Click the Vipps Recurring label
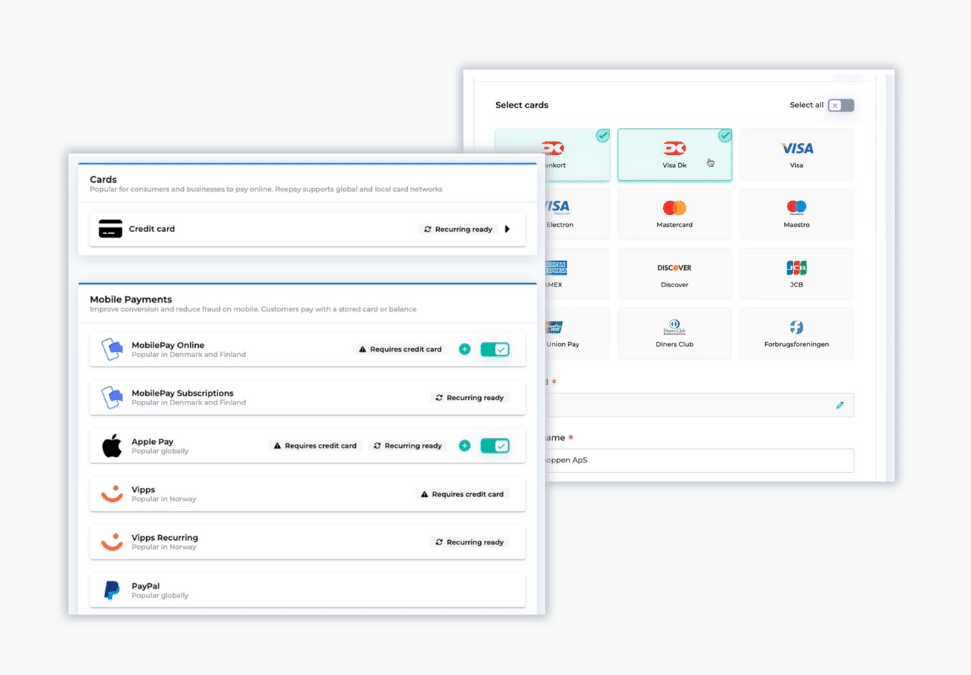971x675 pixels. click(x=165, y=538)
